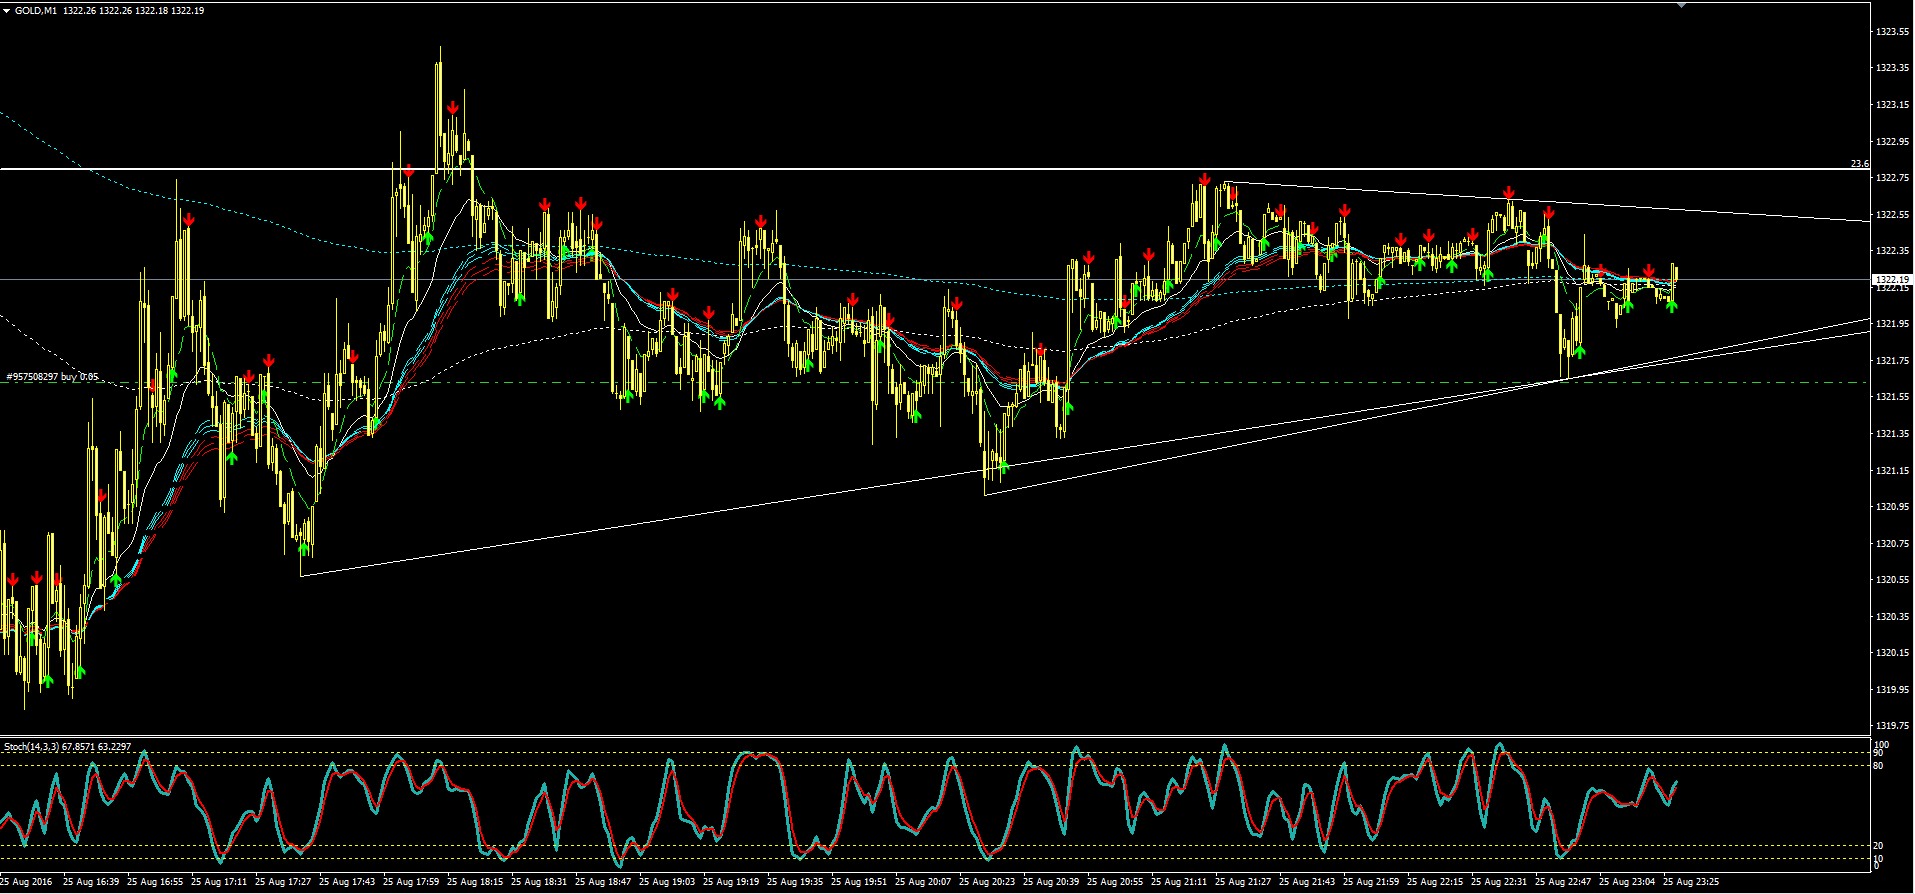
Task: Click the 1320.75 price scale label
Action: (x=1893, y=544)
